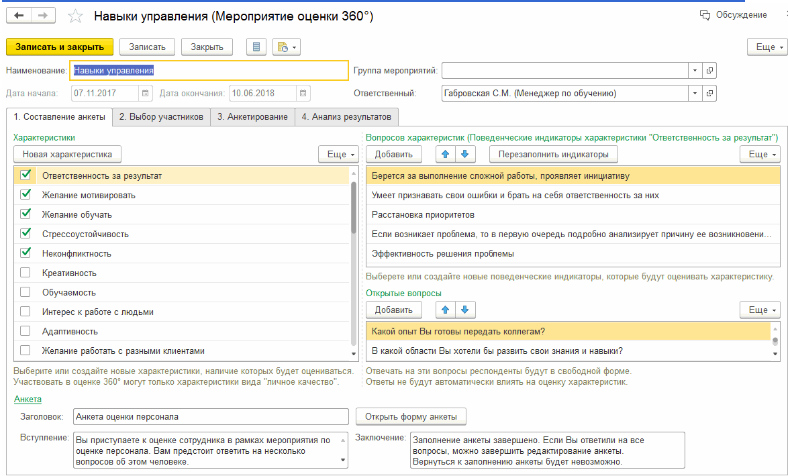Click the back navigation arrow
Screen dimensions: 788x476
coord(19,16)
